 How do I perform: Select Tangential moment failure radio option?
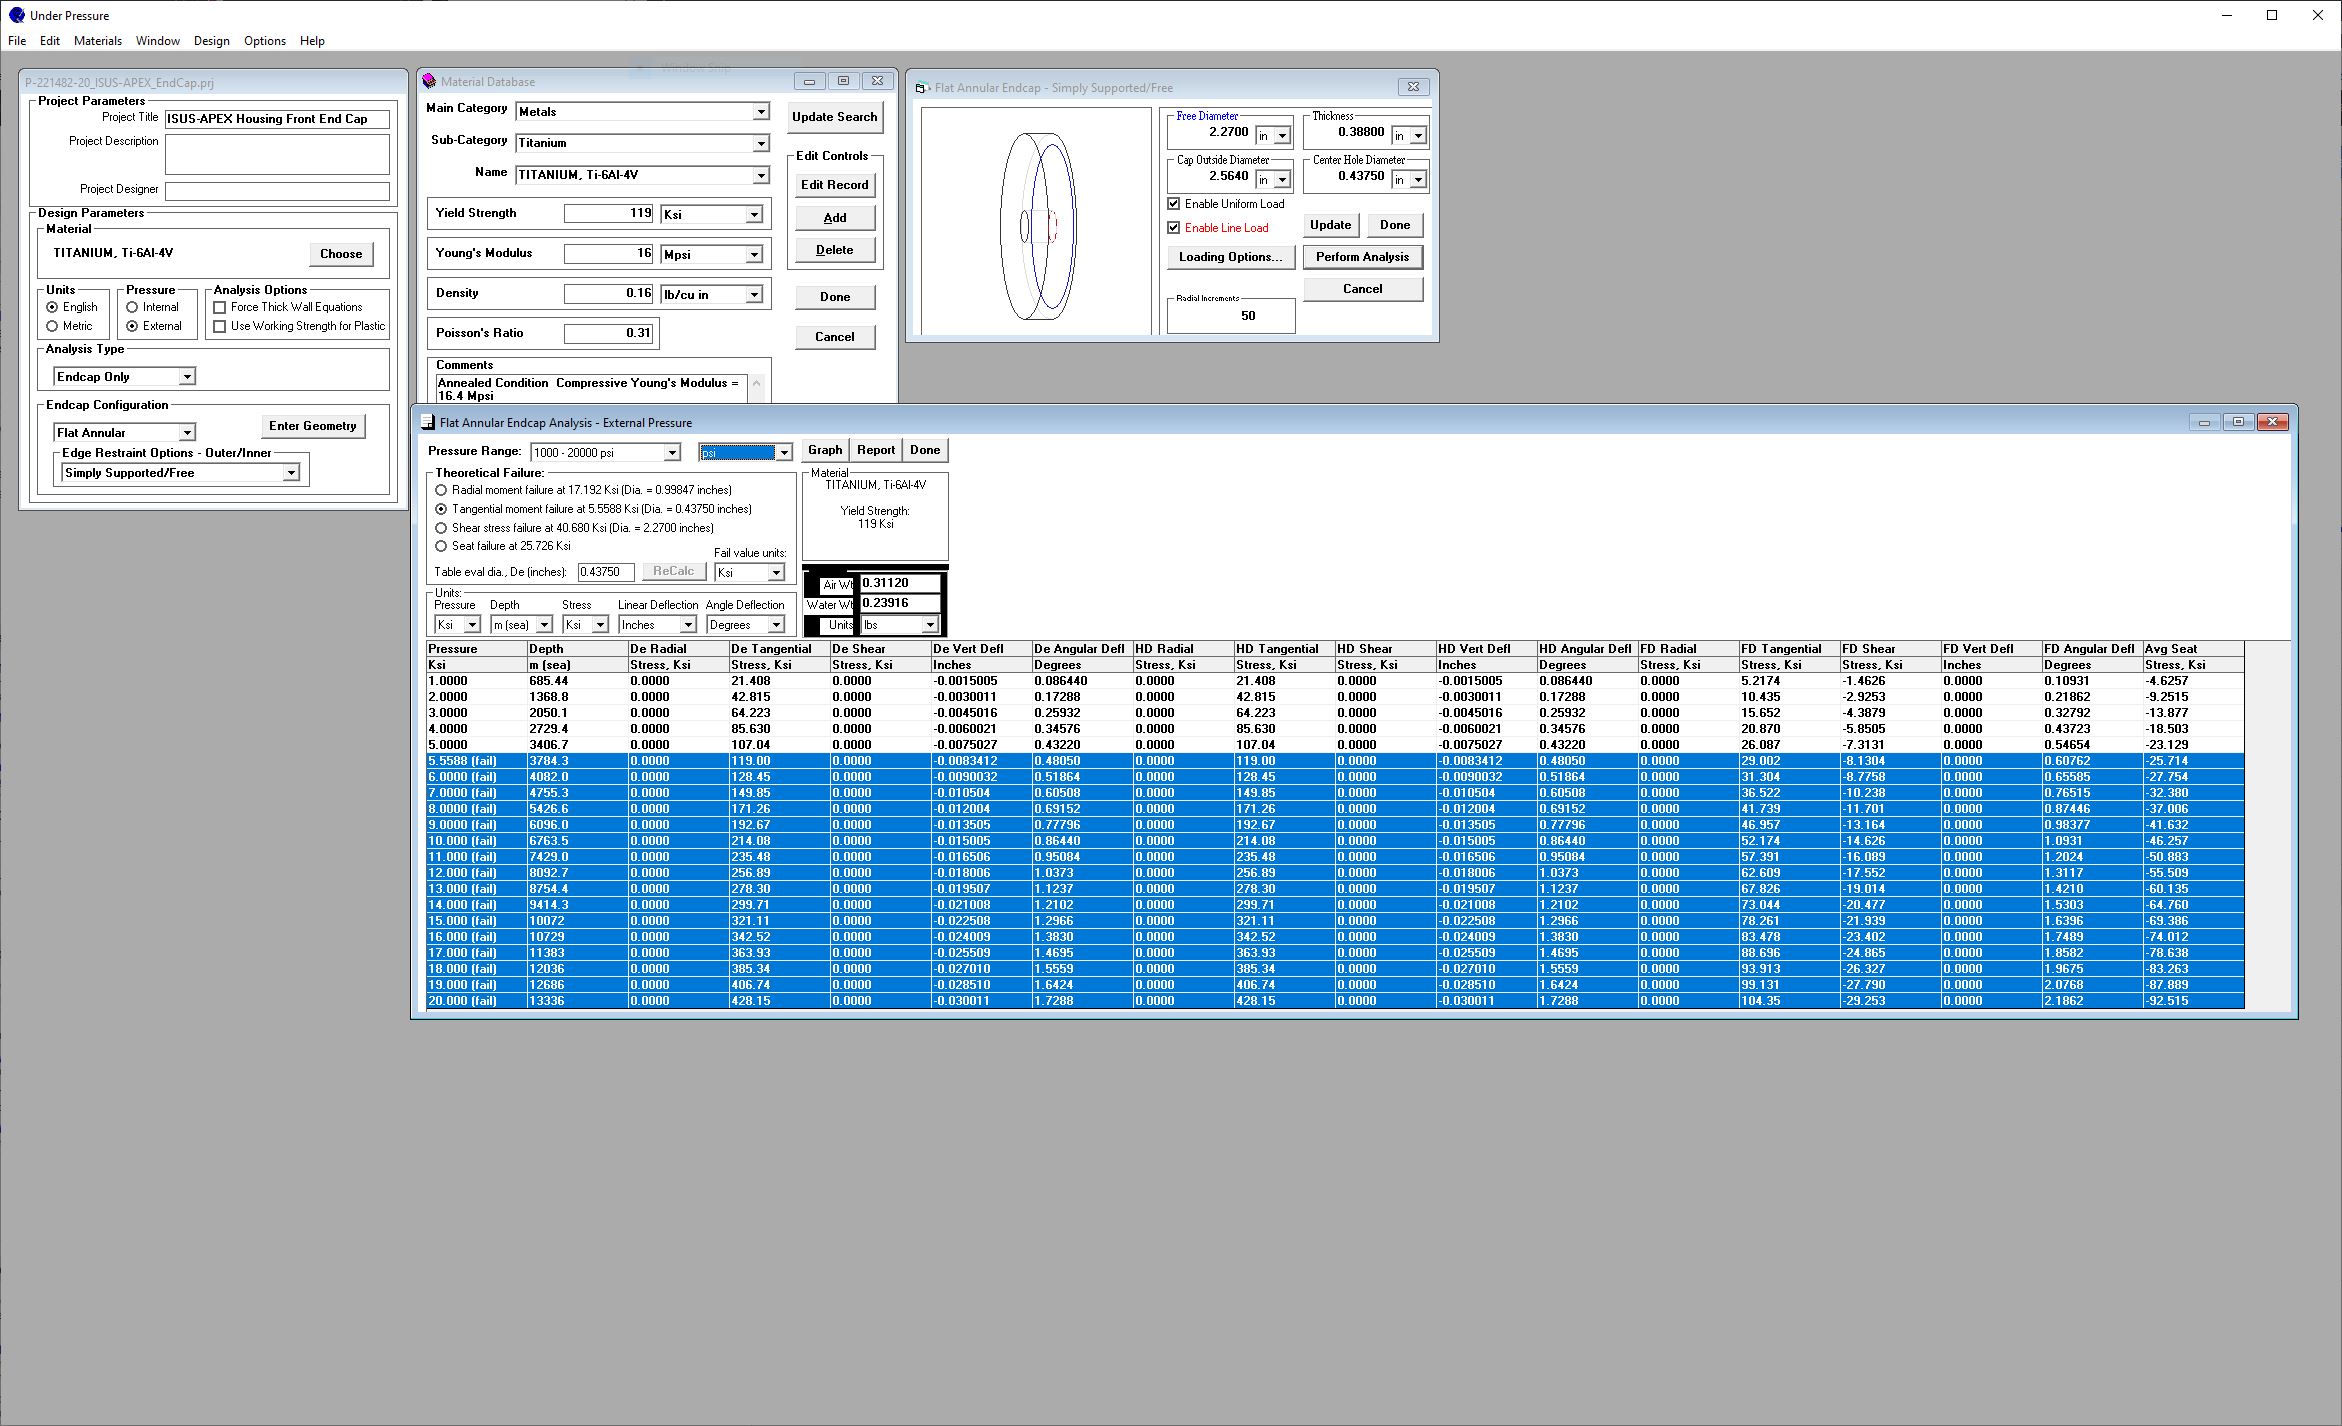point(441,509)
